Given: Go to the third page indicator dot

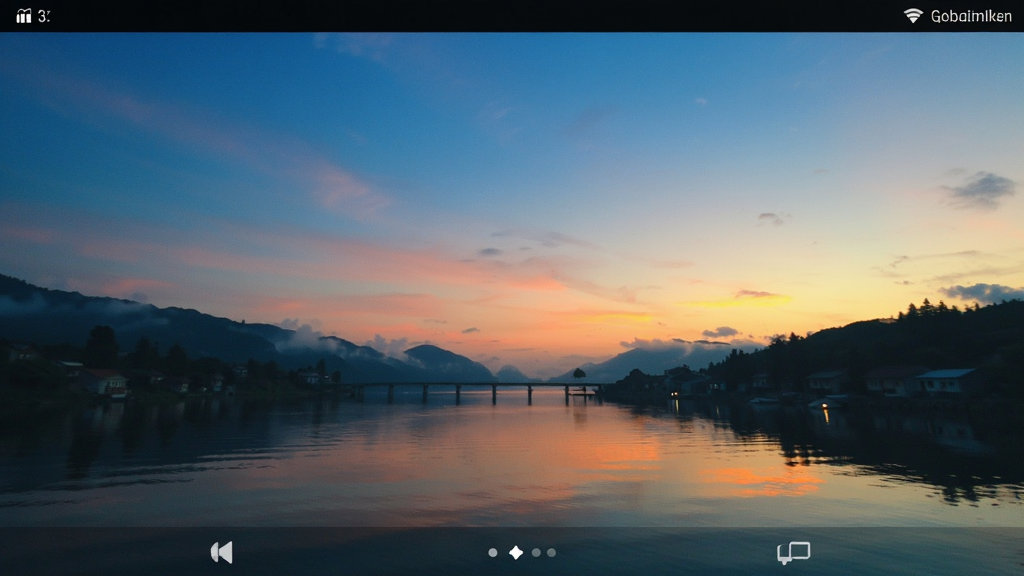Looking at the screenshot, I should click(x=536, y=552).
